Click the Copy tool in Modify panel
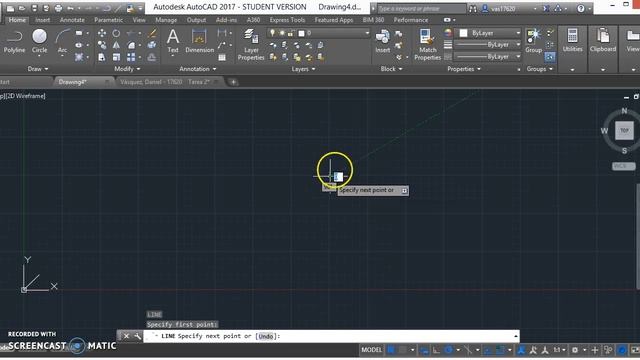 pos(102,45)
